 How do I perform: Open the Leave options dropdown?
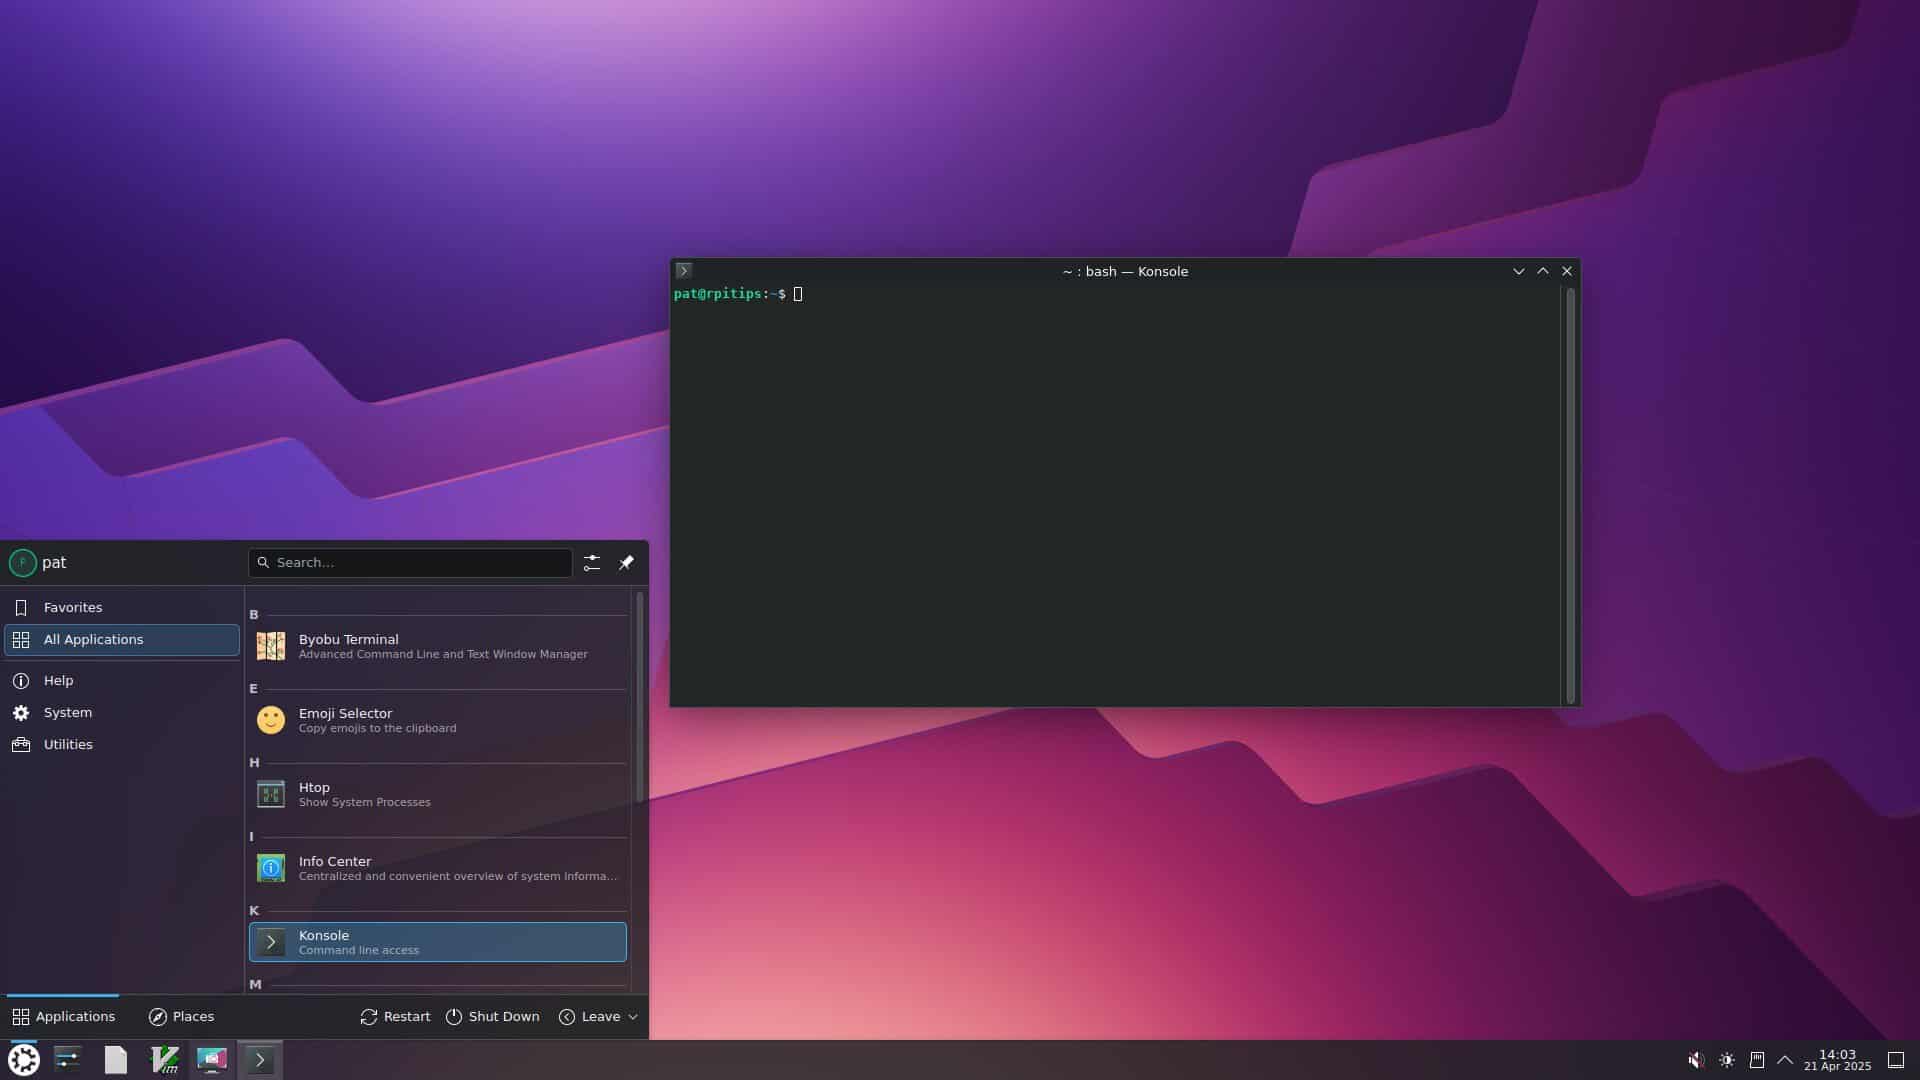click(x=598, y=1016)
